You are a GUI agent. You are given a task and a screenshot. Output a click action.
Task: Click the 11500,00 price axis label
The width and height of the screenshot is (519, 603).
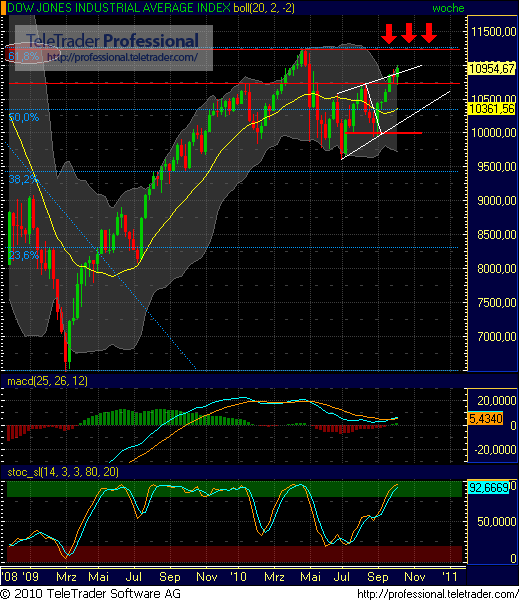coord(494,32)
